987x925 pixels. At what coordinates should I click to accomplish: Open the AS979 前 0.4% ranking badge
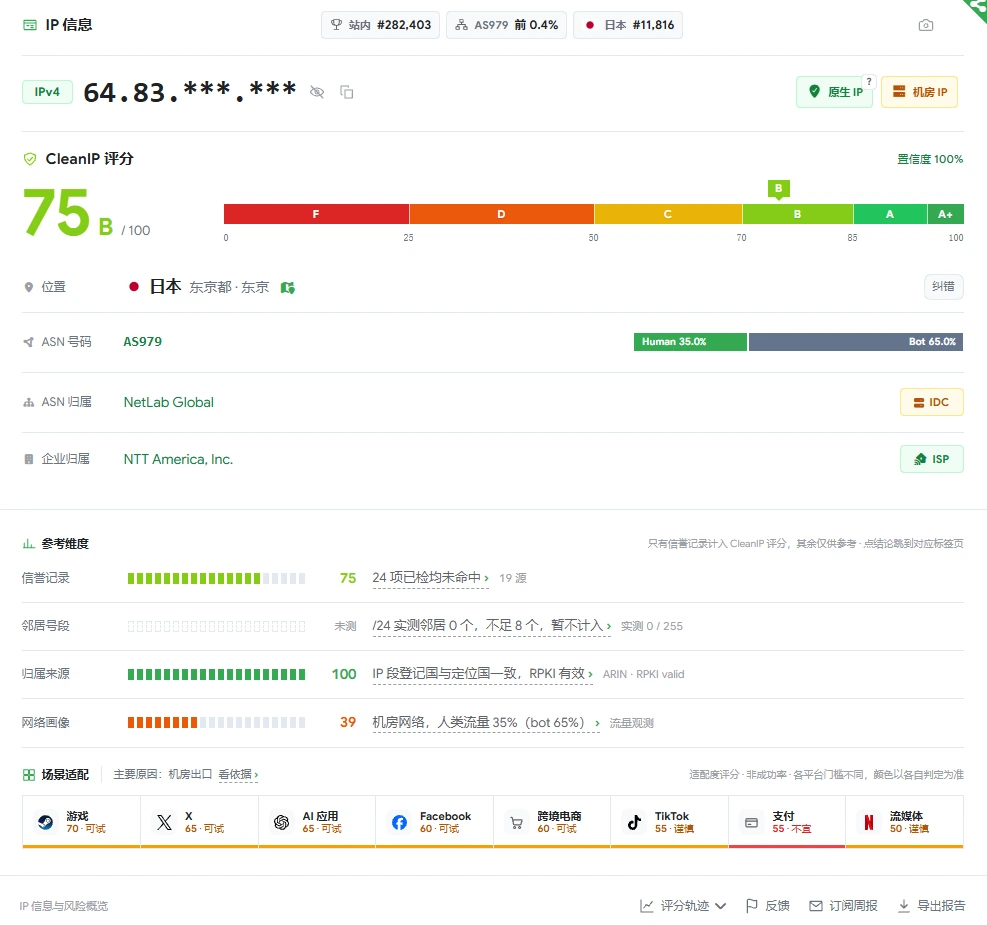[x=506, y=25]
